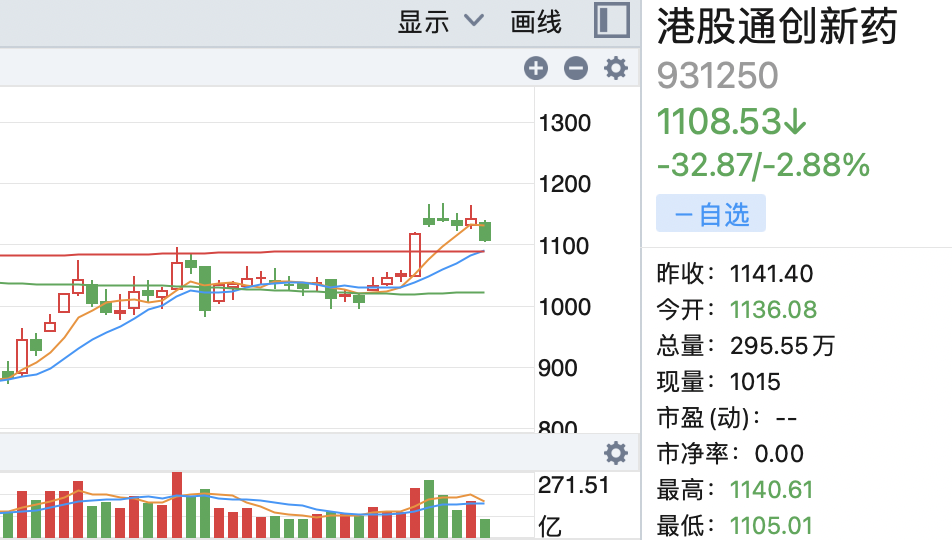Click the 1300 price axis label
Viewport: 952px width, 540px height.
[x=565, y=123]
